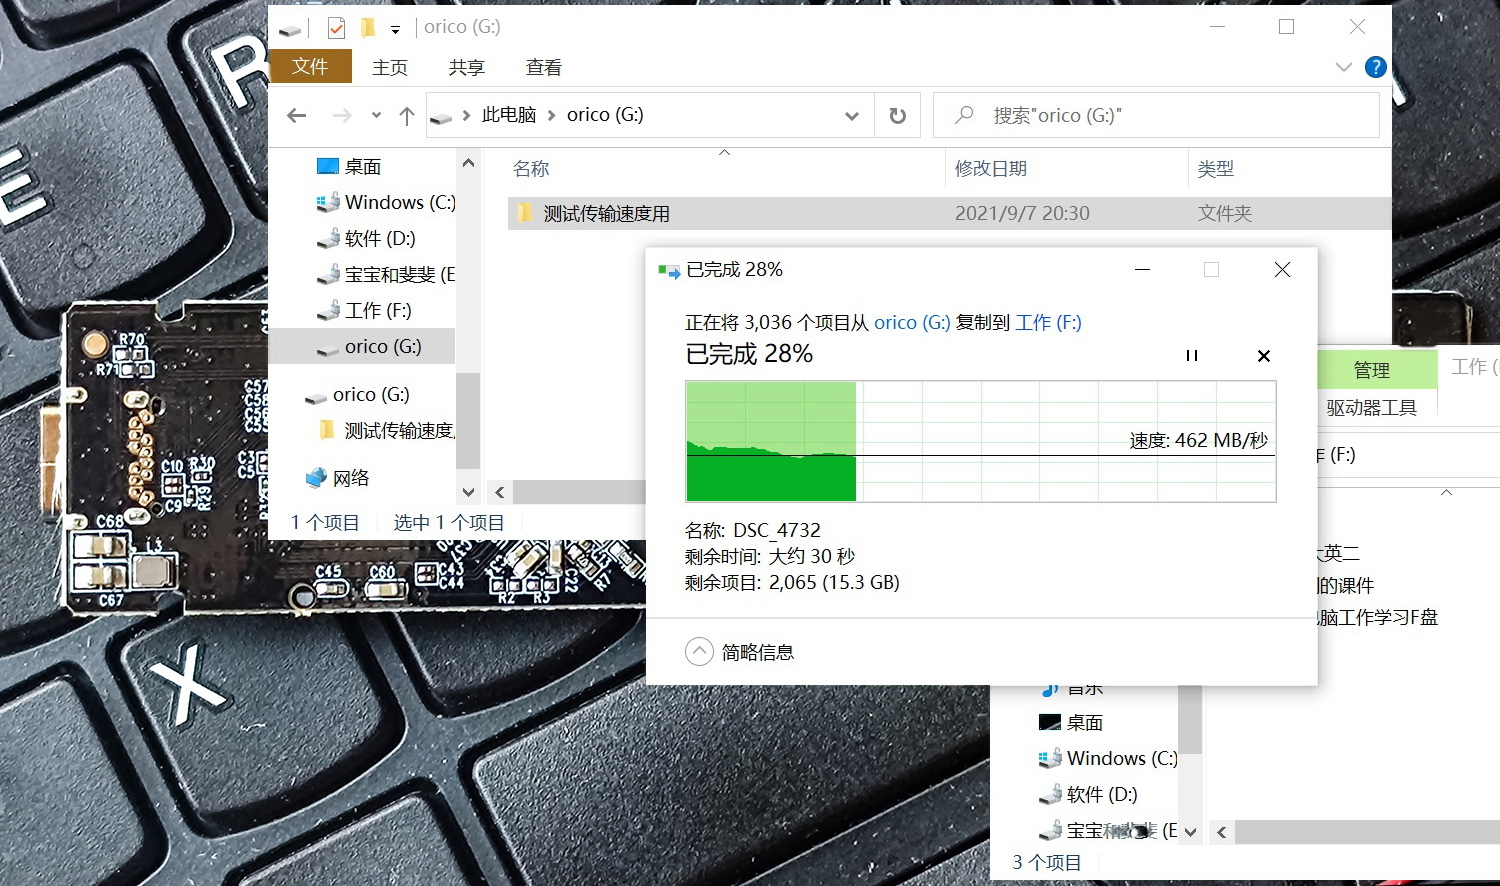
Task: Open the help question mark icon
Action: tap(1376, 67)
